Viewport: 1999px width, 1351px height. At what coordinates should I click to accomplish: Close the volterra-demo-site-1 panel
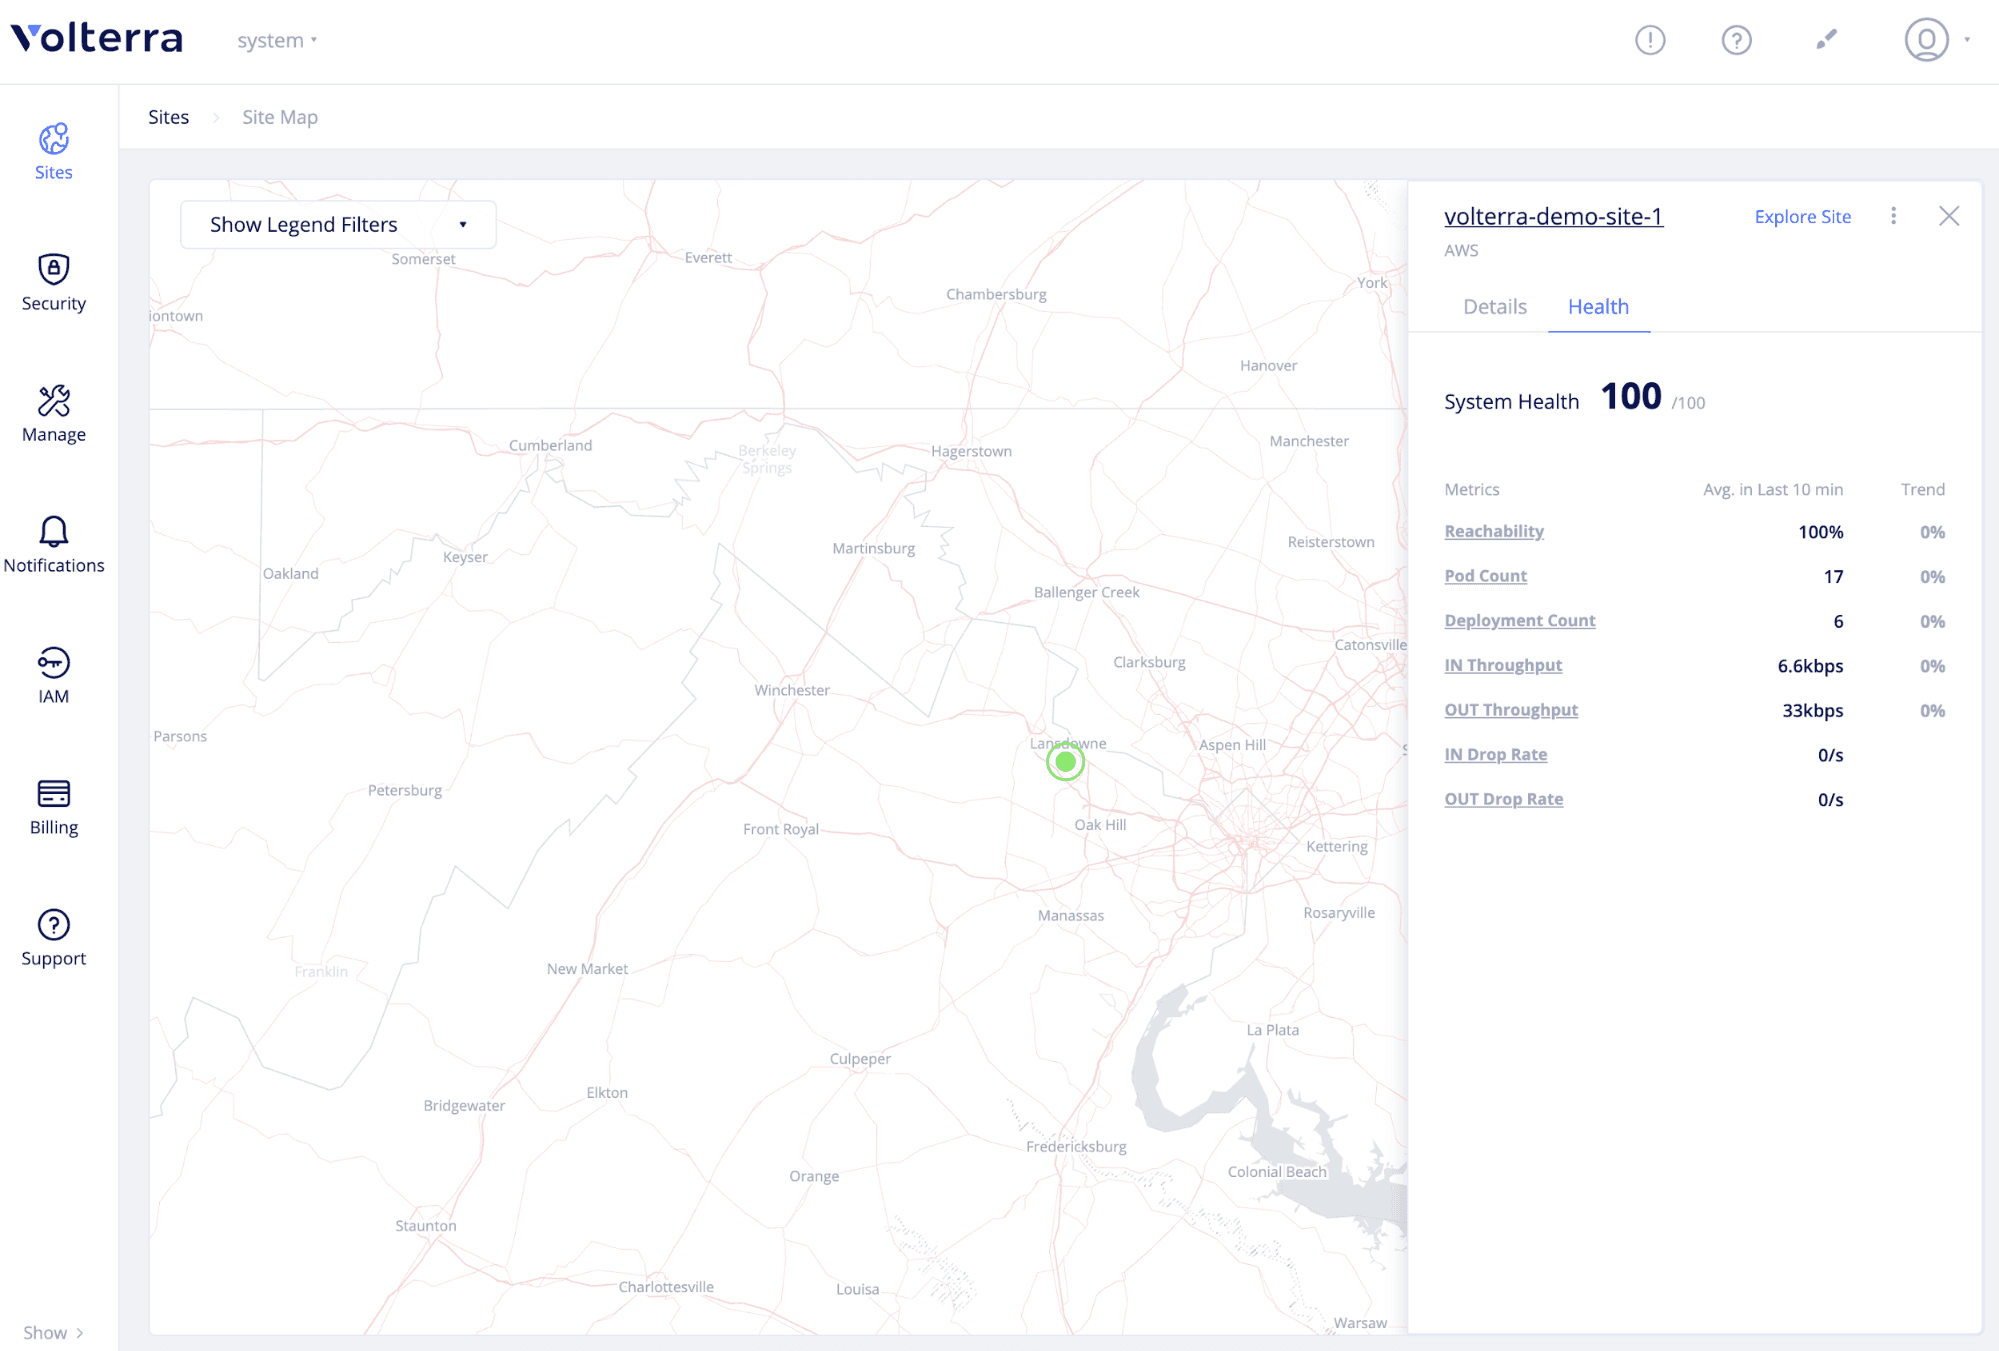click(x=1948, y=216)
